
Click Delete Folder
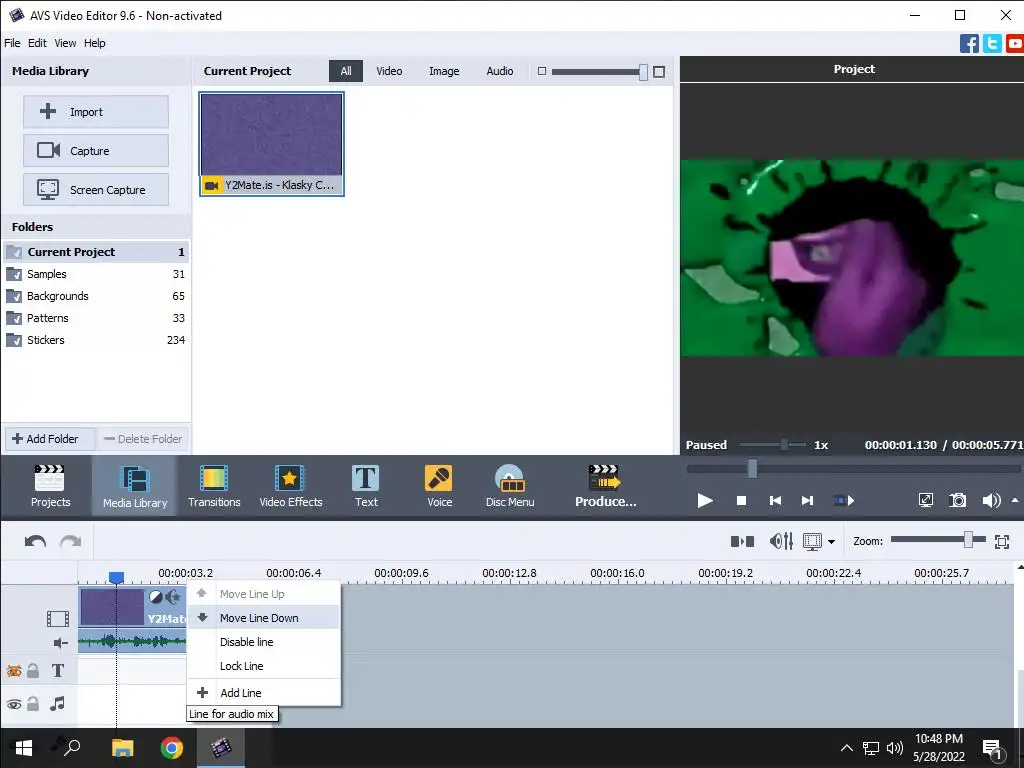pyautogui.click(x=143, y=439)
